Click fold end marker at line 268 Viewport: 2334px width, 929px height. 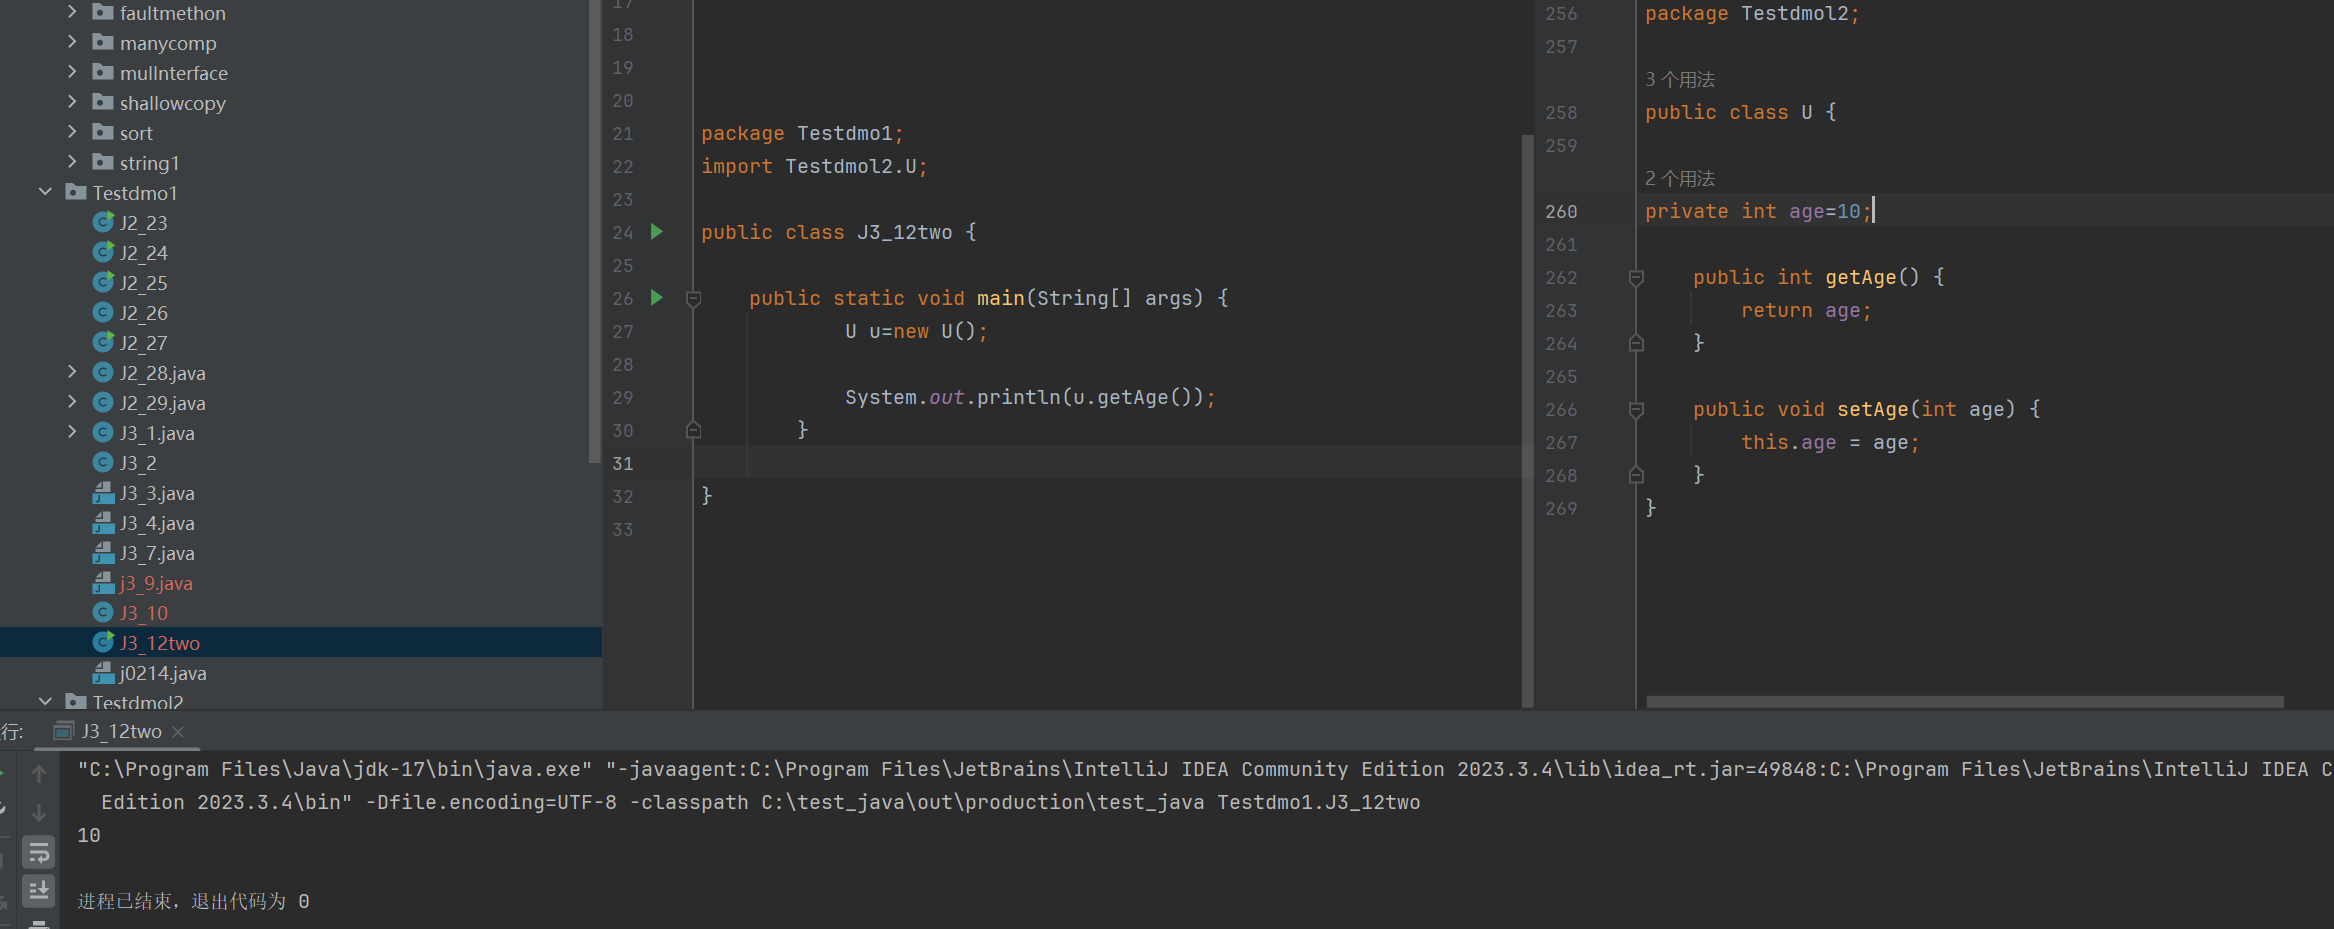pyautogui.click(x=1636, y=475)
